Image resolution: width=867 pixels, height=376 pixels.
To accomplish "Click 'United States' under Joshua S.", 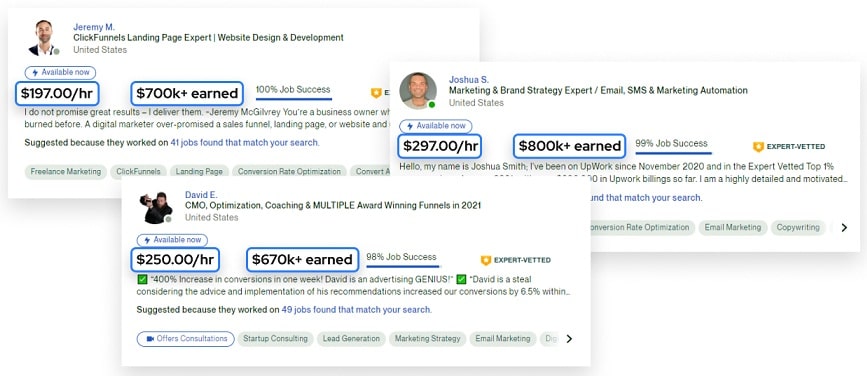I will [x=476, y=103].
